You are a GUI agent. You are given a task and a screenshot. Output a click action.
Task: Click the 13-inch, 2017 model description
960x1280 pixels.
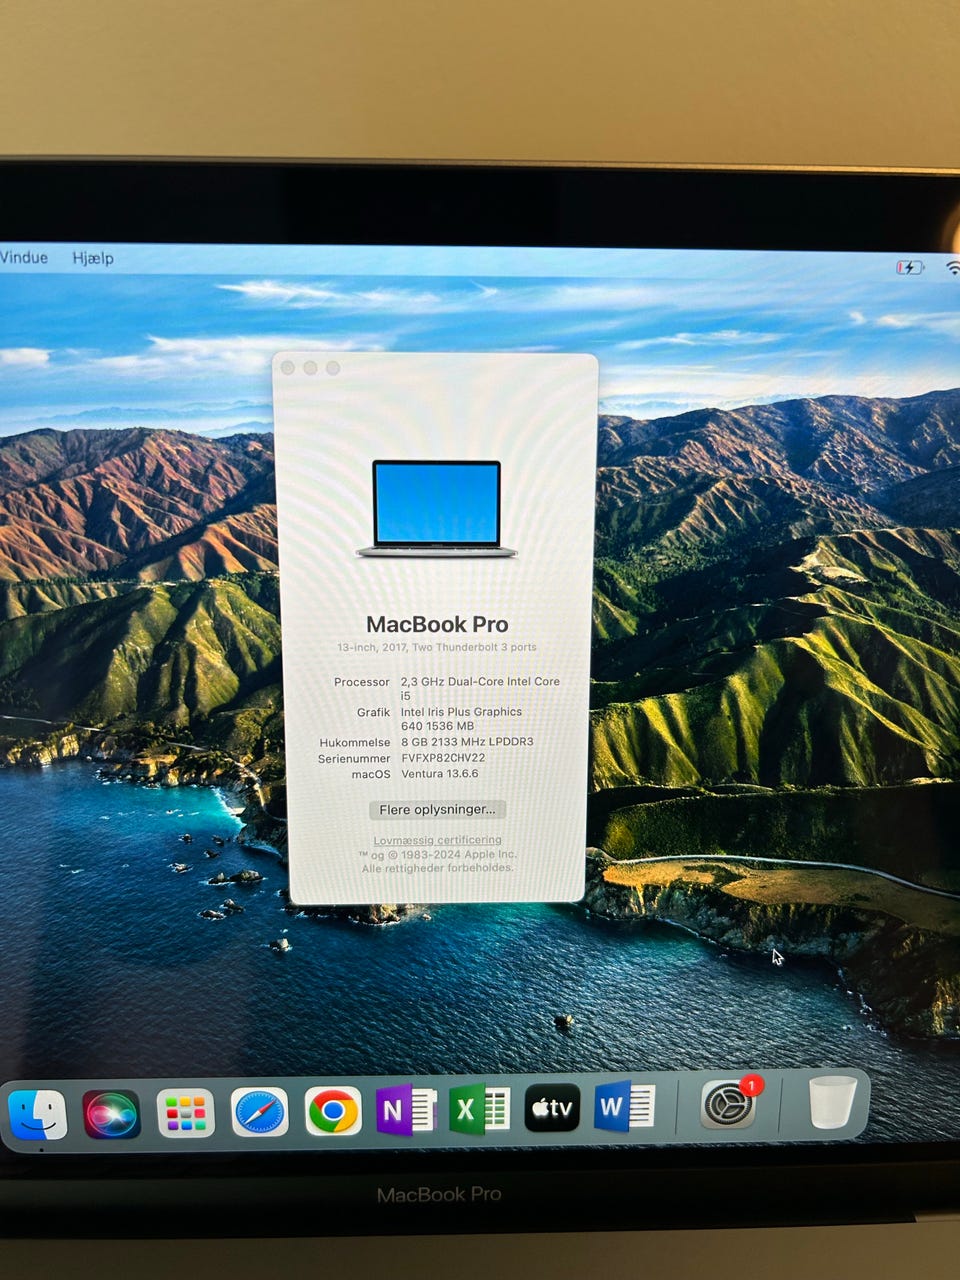pyautogui.click(x=437, y=647)
